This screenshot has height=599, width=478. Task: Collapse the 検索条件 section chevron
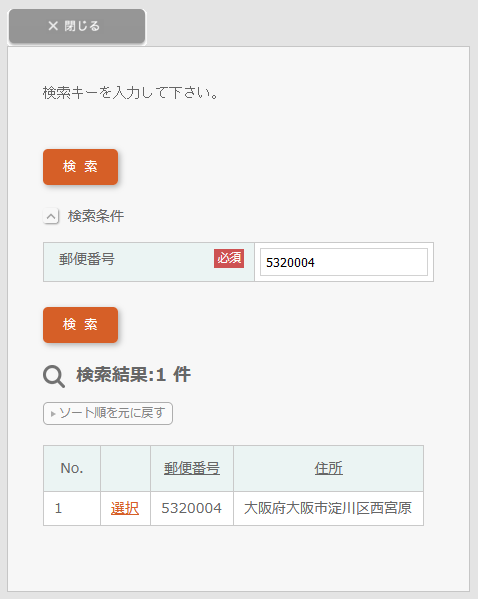click(51, 216)
